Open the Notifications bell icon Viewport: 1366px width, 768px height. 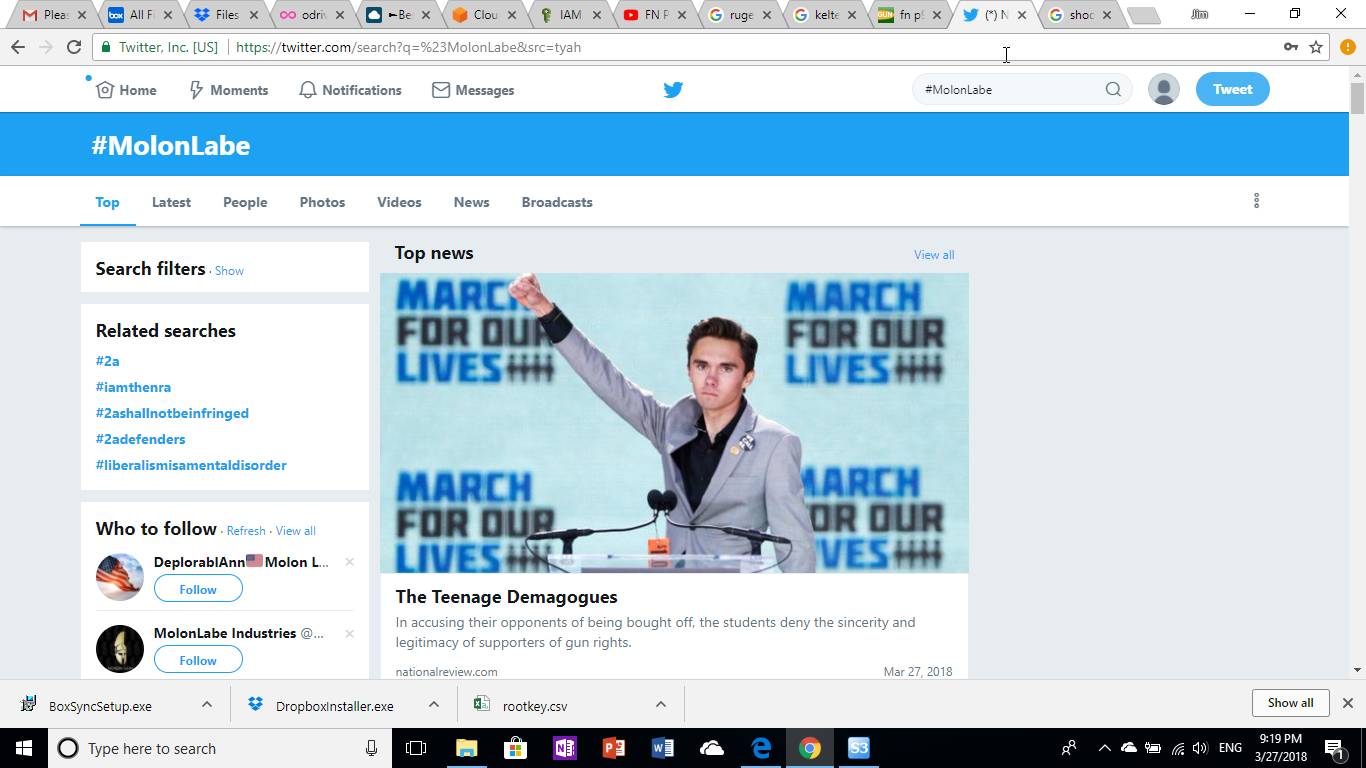pyautogui.click(x=308, y=90)
